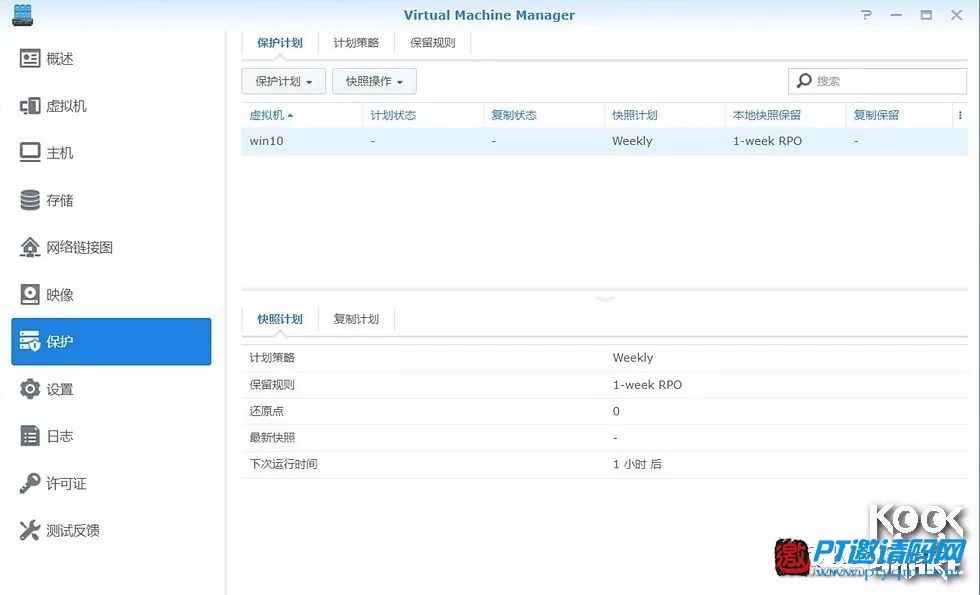Open the column options three-dot menu

960,115
